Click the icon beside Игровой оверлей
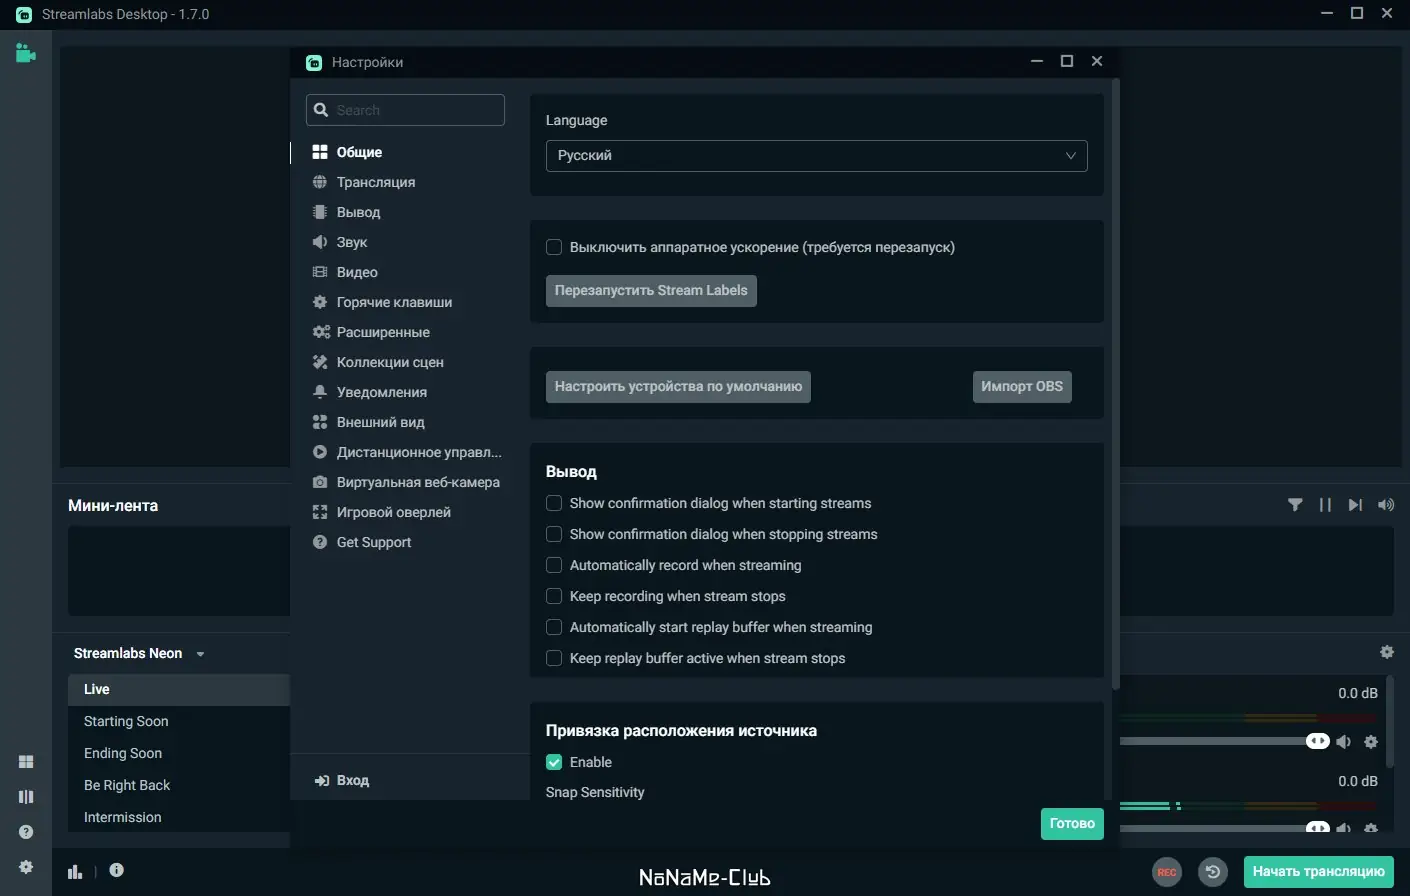1410x896 pixels. (x=320, y=512)
